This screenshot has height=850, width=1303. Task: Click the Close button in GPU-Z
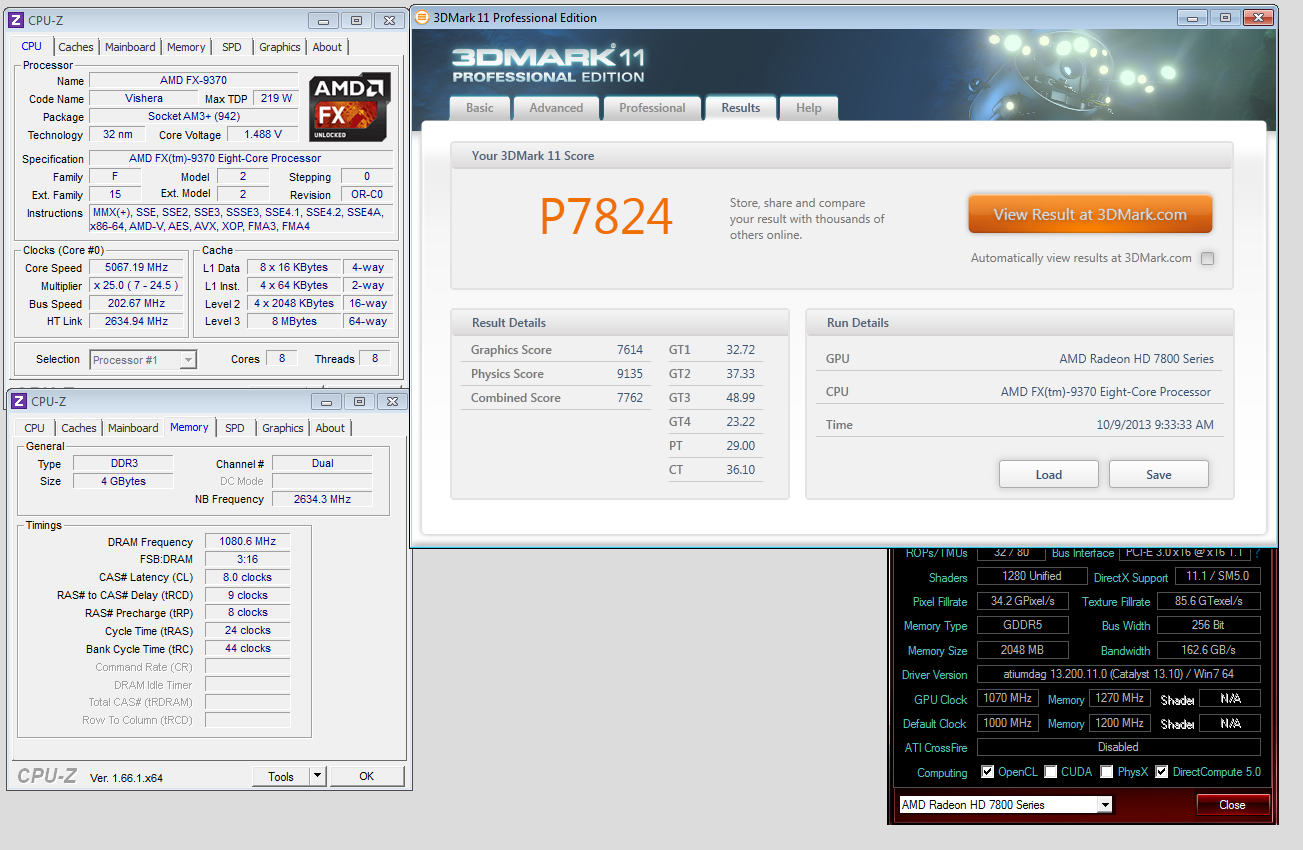[1233, 805]
